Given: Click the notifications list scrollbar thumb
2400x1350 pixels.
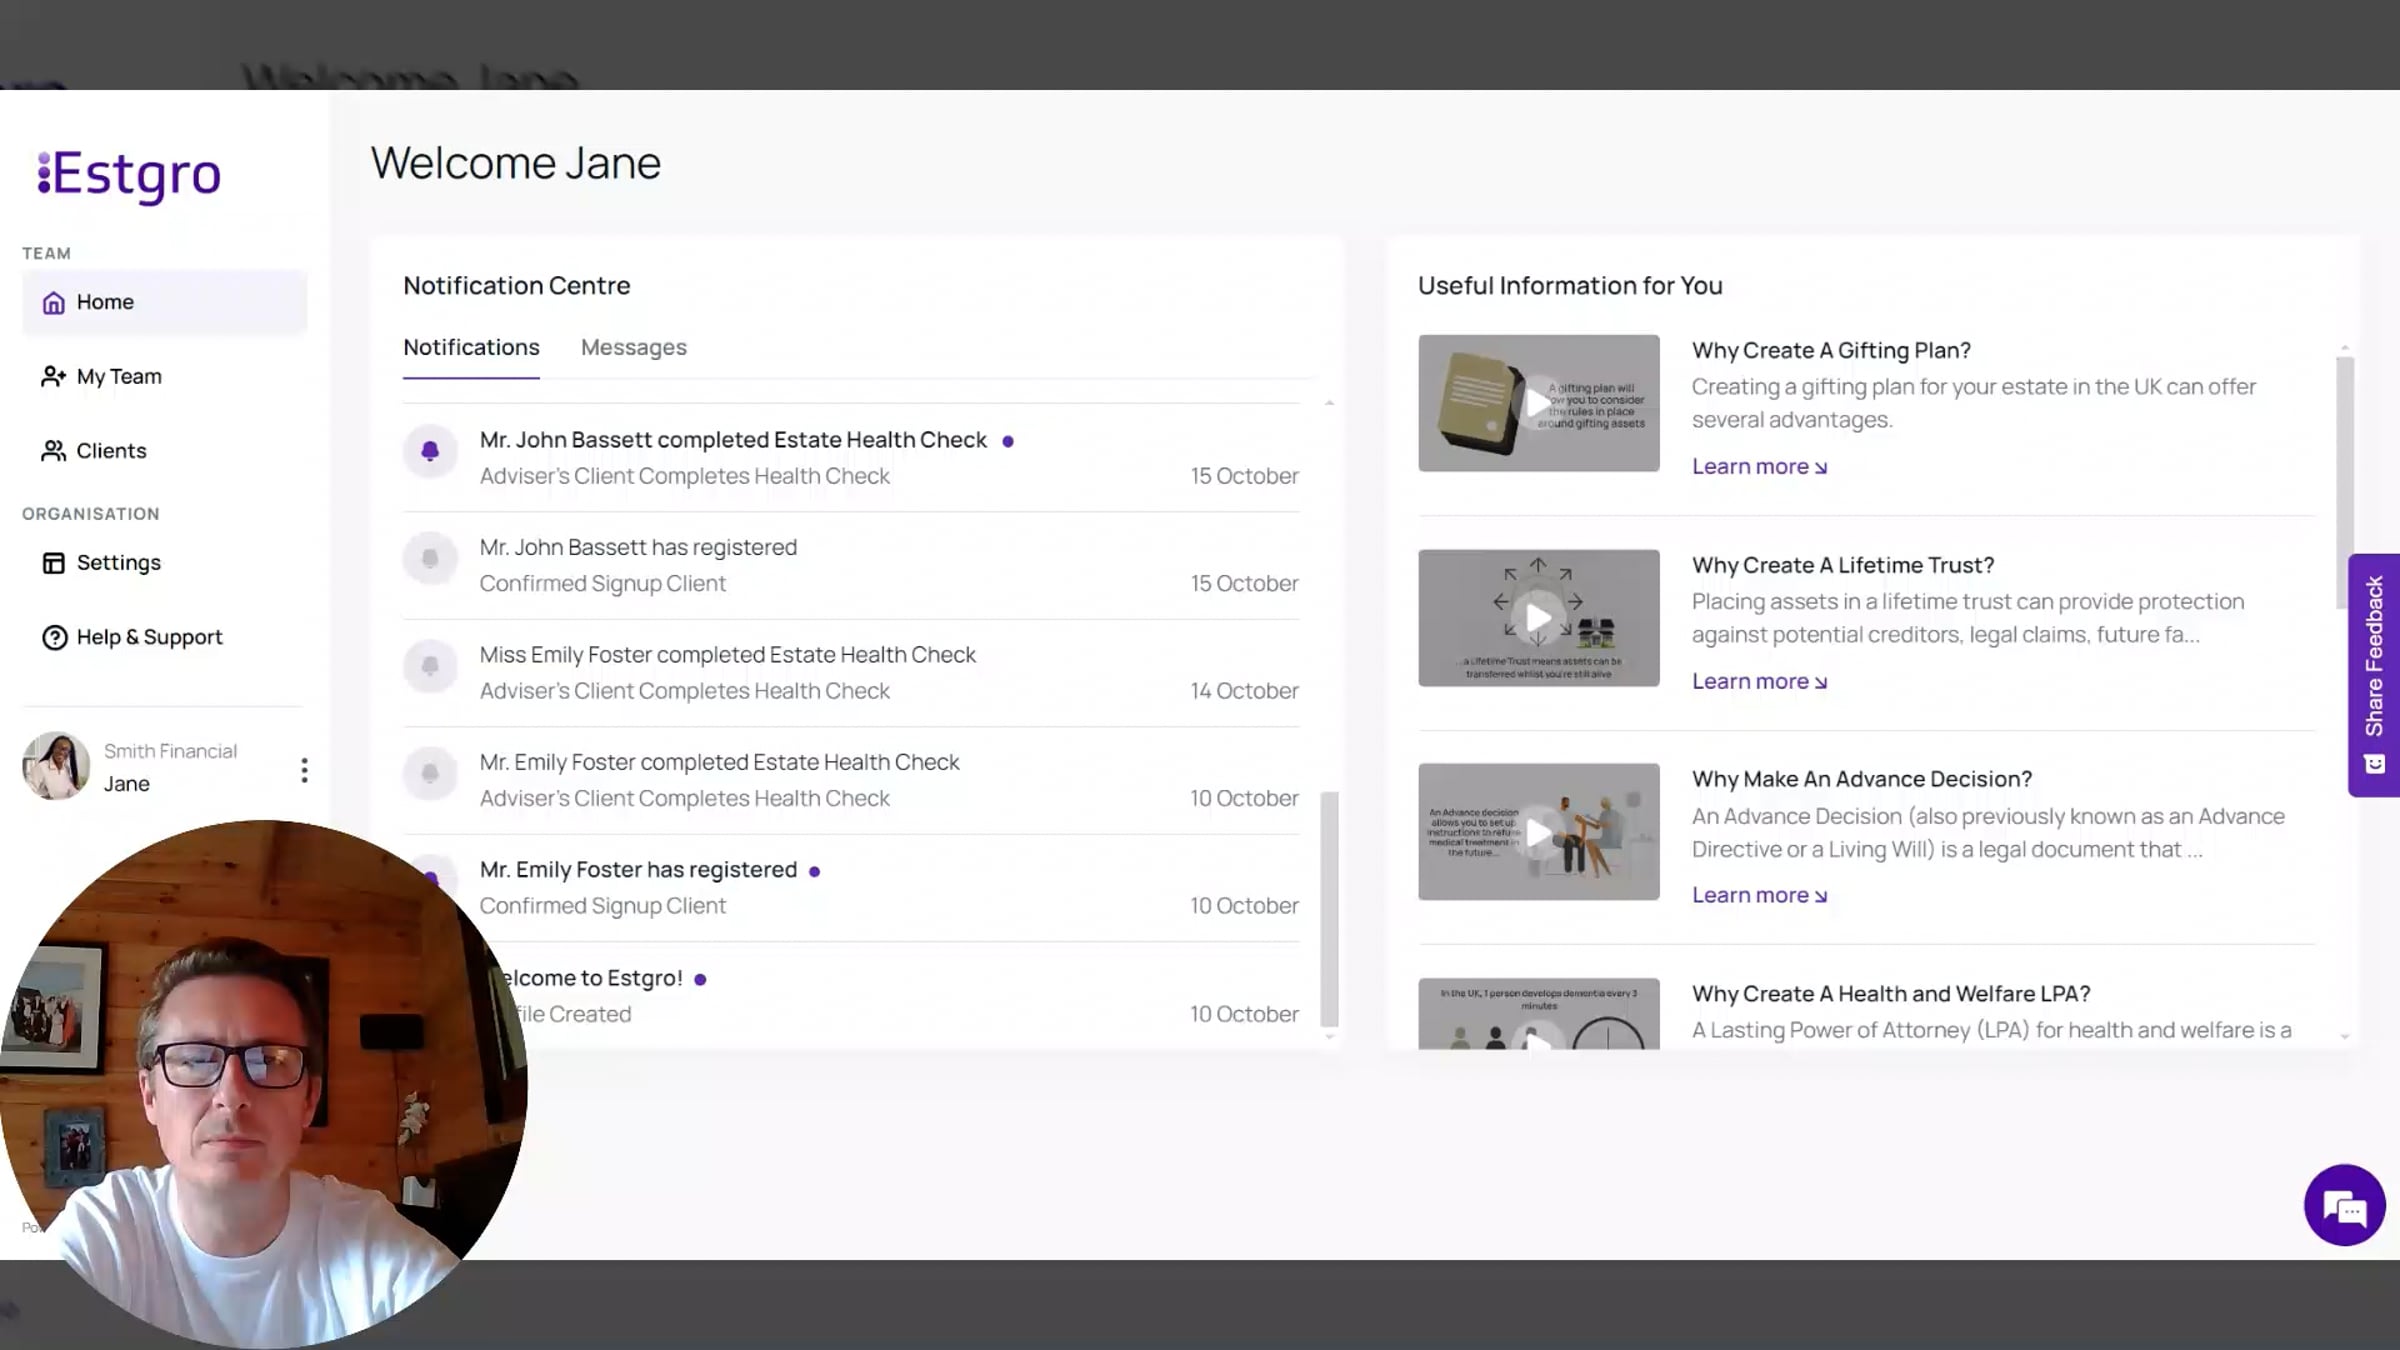Looking at the screenshot, I should click(x=1329, y=909).
